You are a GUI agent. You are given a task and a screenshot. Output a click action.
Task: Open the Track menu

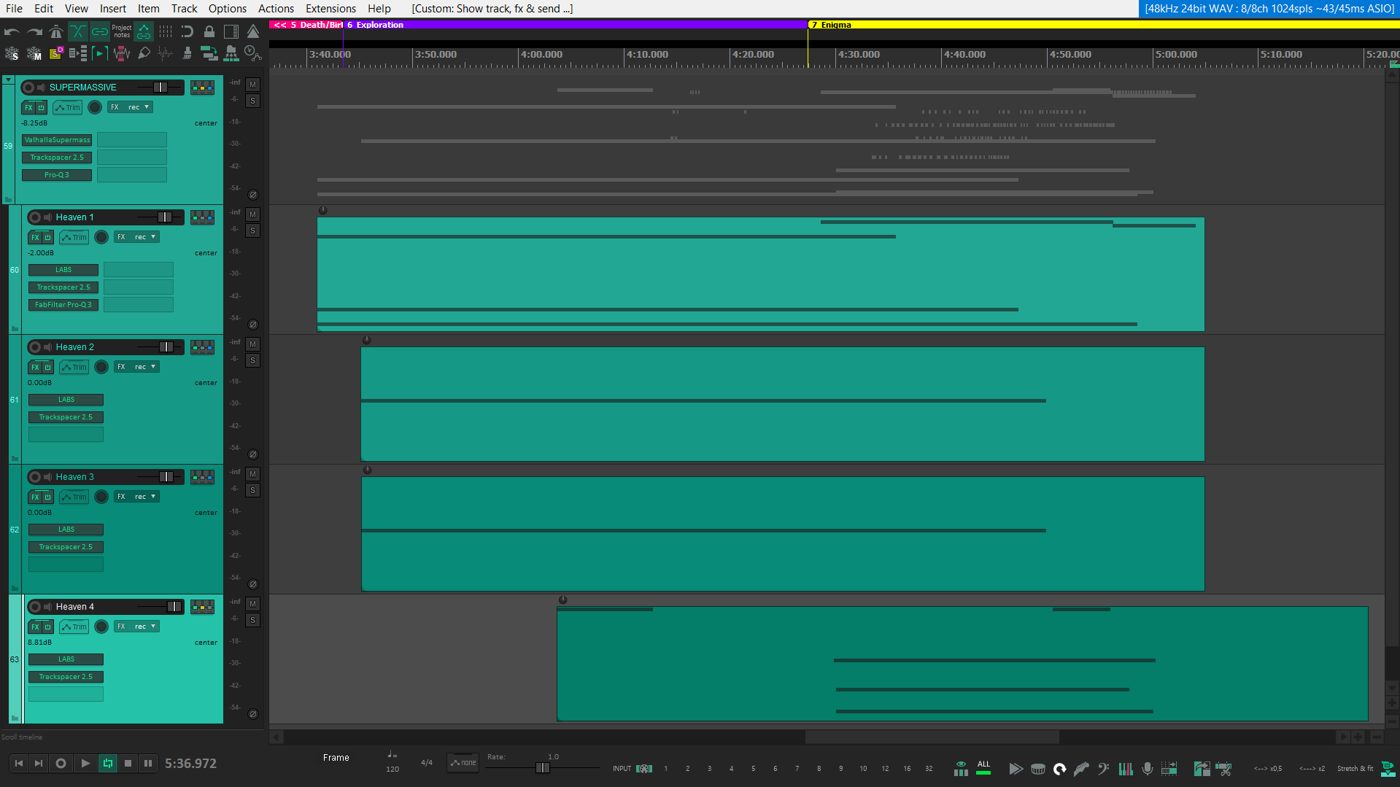(x=184, y=8)
